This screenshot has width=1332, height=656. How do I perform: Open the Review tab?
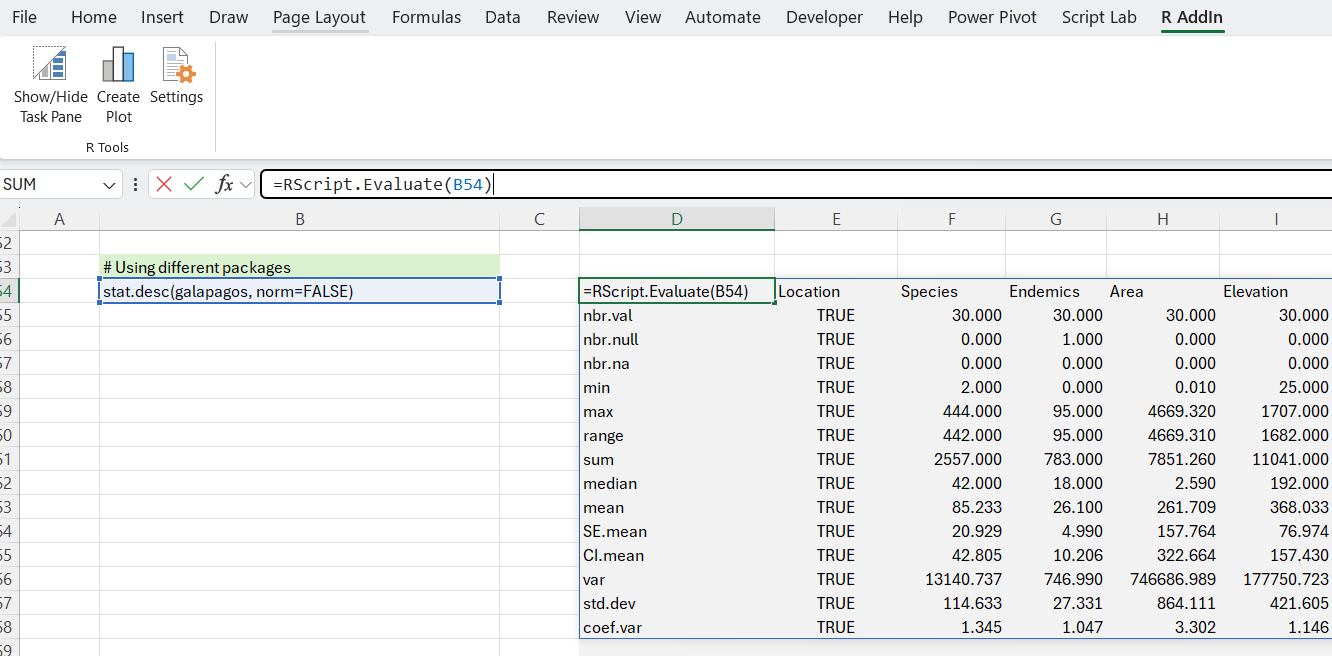click(x=573, y=17)
